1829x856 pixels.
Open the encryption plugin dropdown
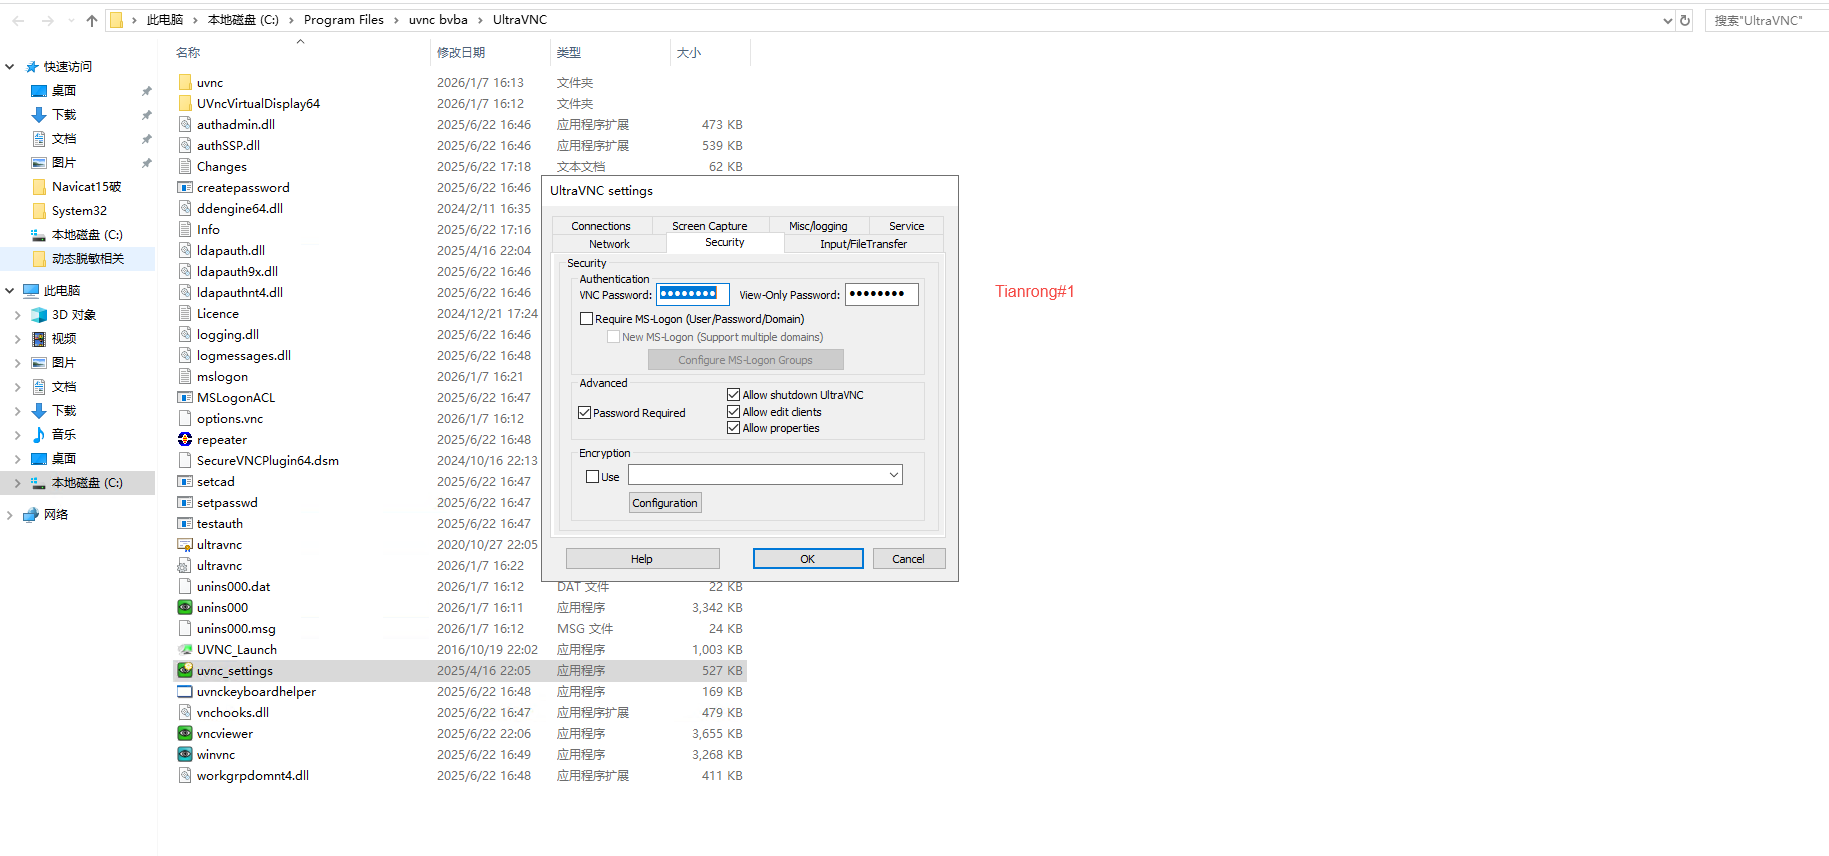(894, 475)
